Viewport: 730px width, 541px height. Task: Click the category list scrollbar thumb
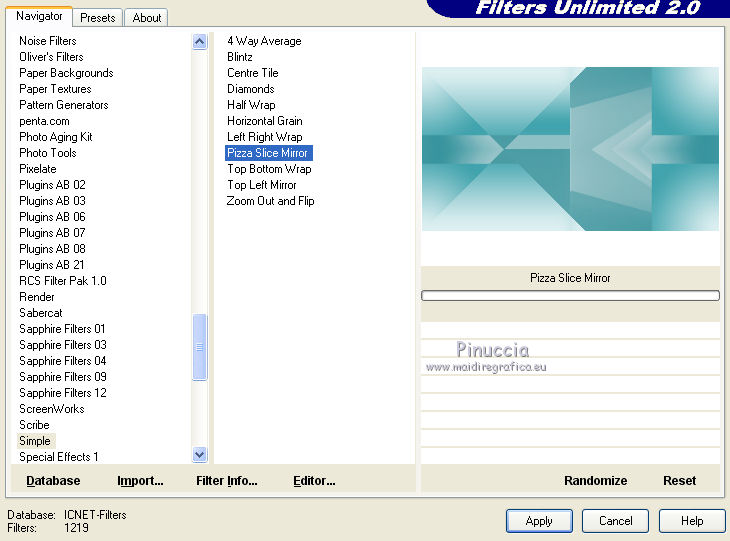pos(199,347)
